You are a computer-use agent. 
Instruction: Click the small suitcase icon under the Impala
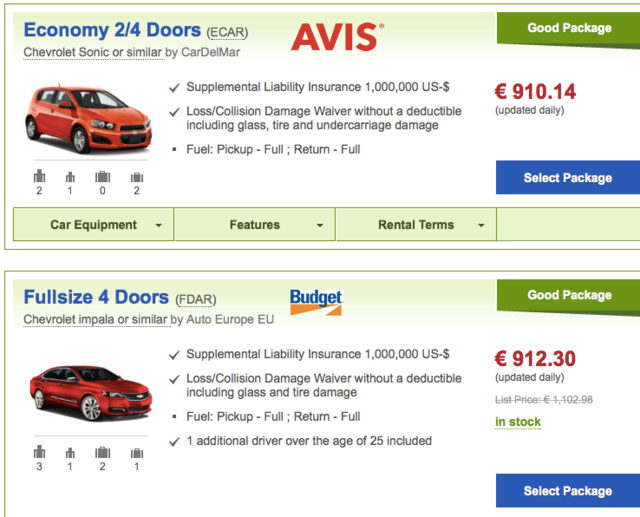[x=135, y=451]
